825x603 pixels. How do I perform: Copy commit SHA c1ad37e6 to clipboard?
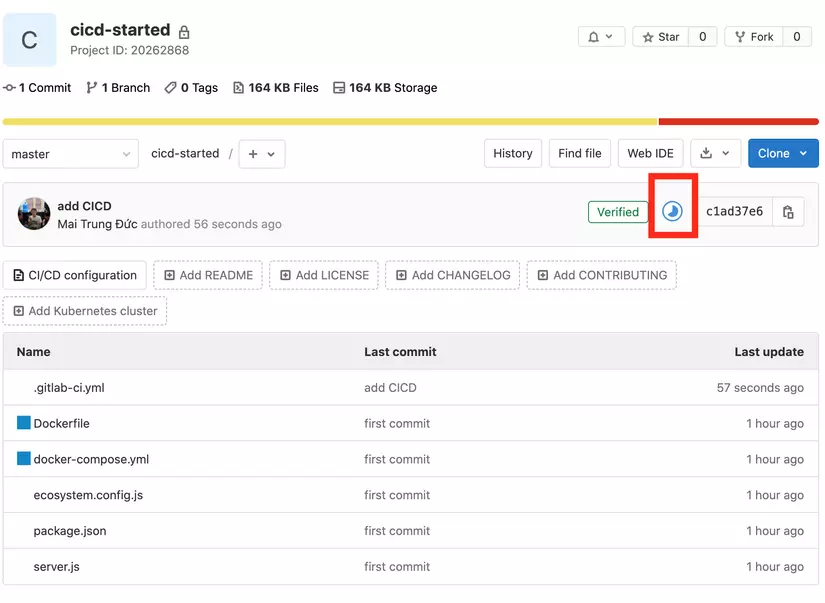787,212
